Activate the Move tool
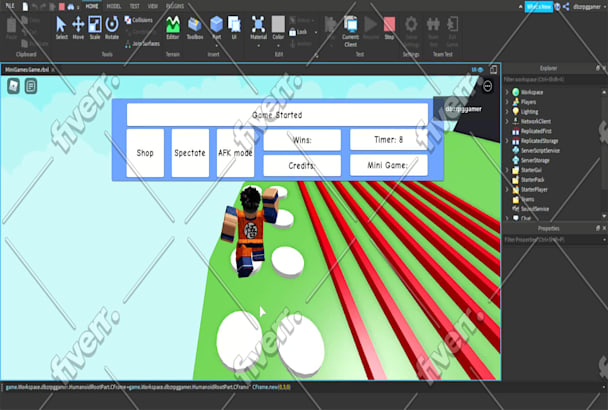This screenshot has width=608, height=410. coord(78,28)
